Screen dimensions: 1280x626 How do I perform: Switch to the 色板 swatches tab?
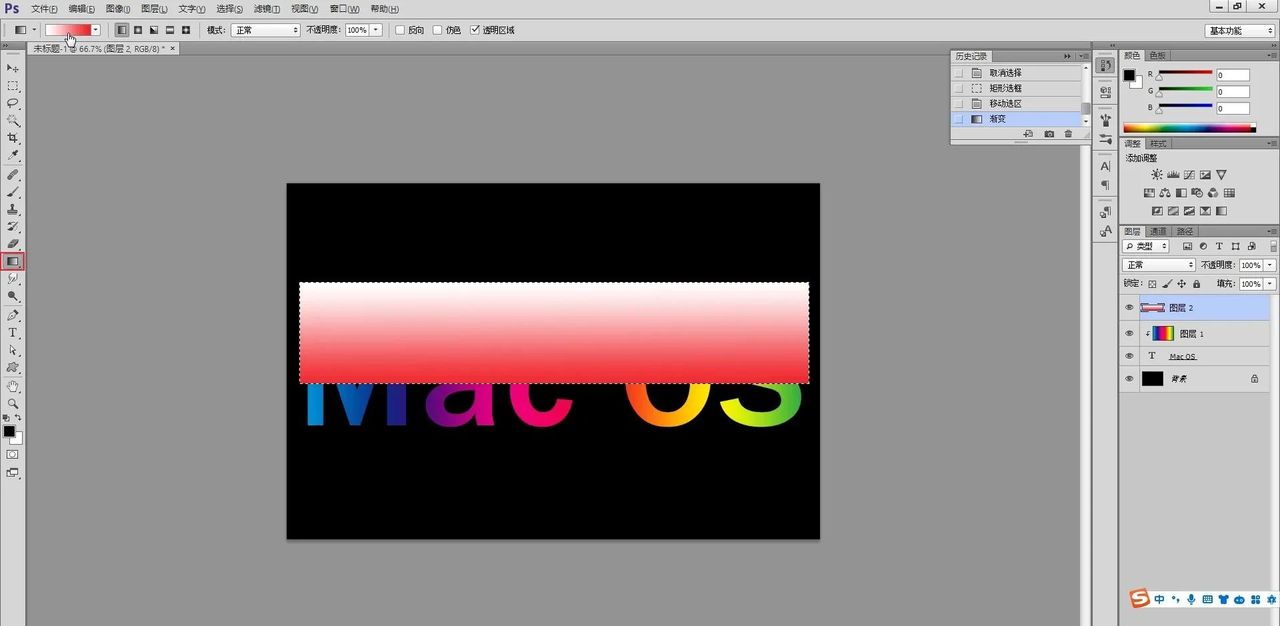1156,55
